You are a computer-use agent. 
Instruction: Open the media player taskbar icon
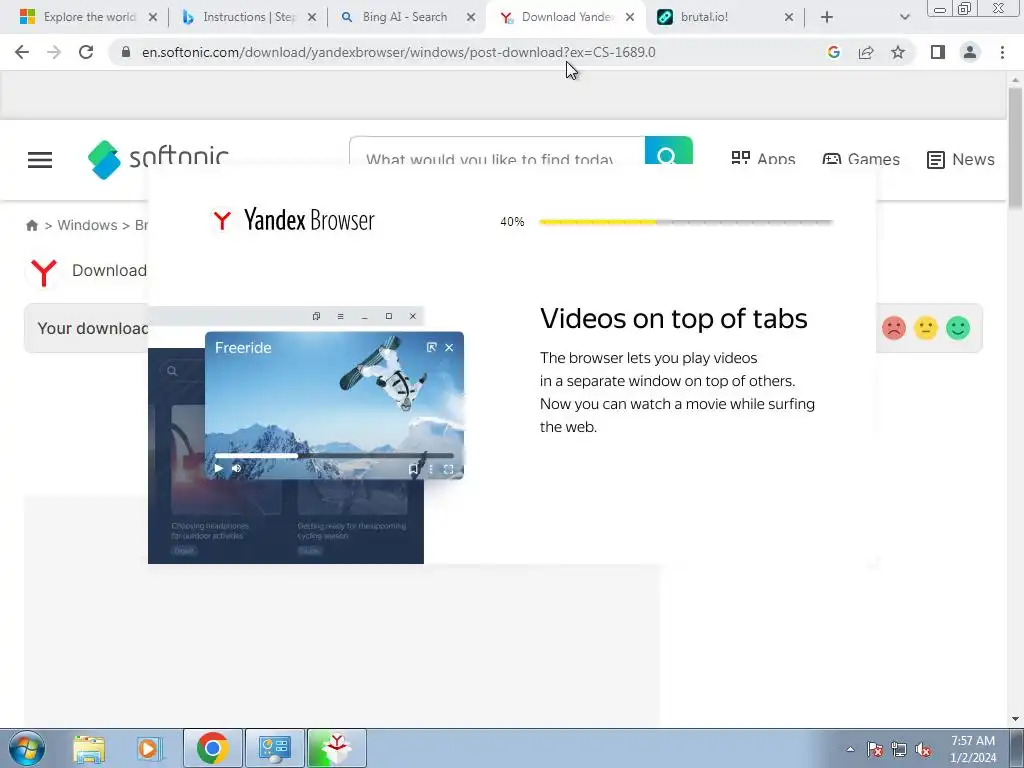(149, 748)
